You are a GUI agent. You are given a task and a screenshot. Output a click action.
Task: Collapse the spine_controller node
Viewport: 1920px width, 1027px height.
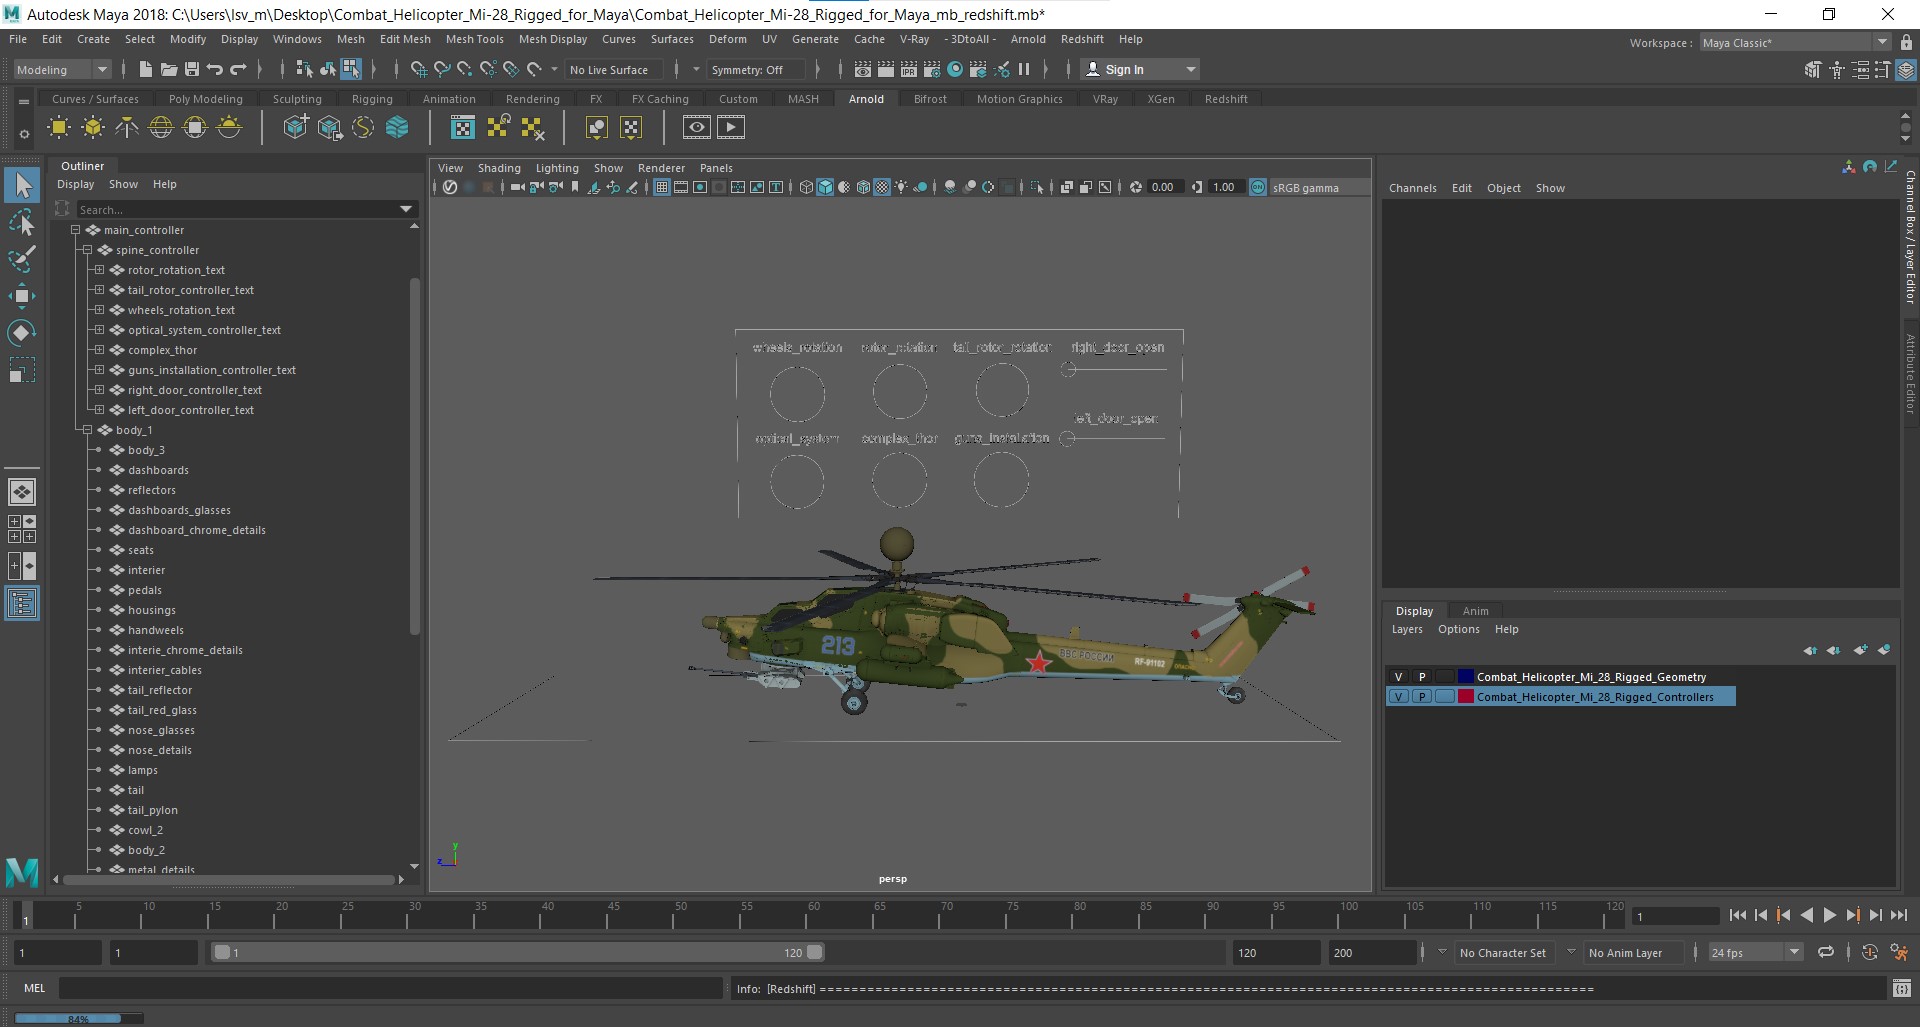coord(87,250)
